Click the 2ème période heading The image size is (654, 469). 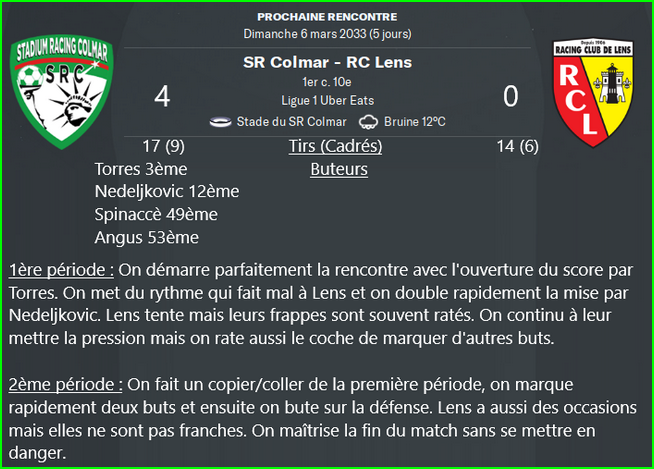(x=65, y=384)
